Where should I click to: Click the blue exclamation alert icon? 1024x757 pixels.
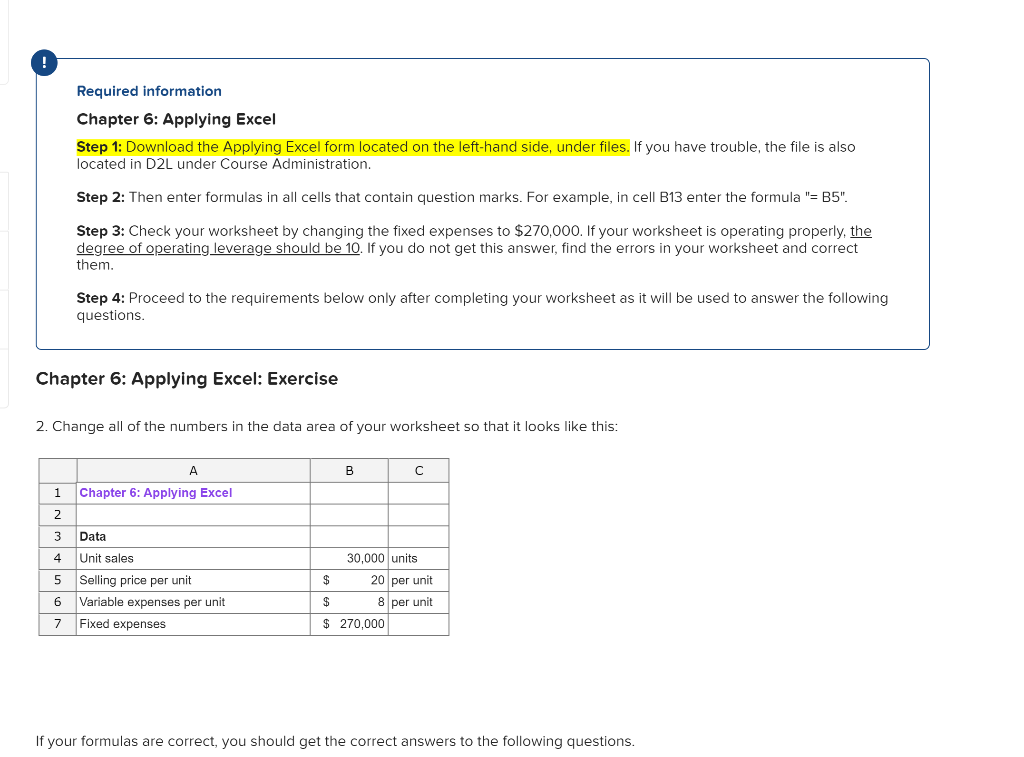click(44, 61)
